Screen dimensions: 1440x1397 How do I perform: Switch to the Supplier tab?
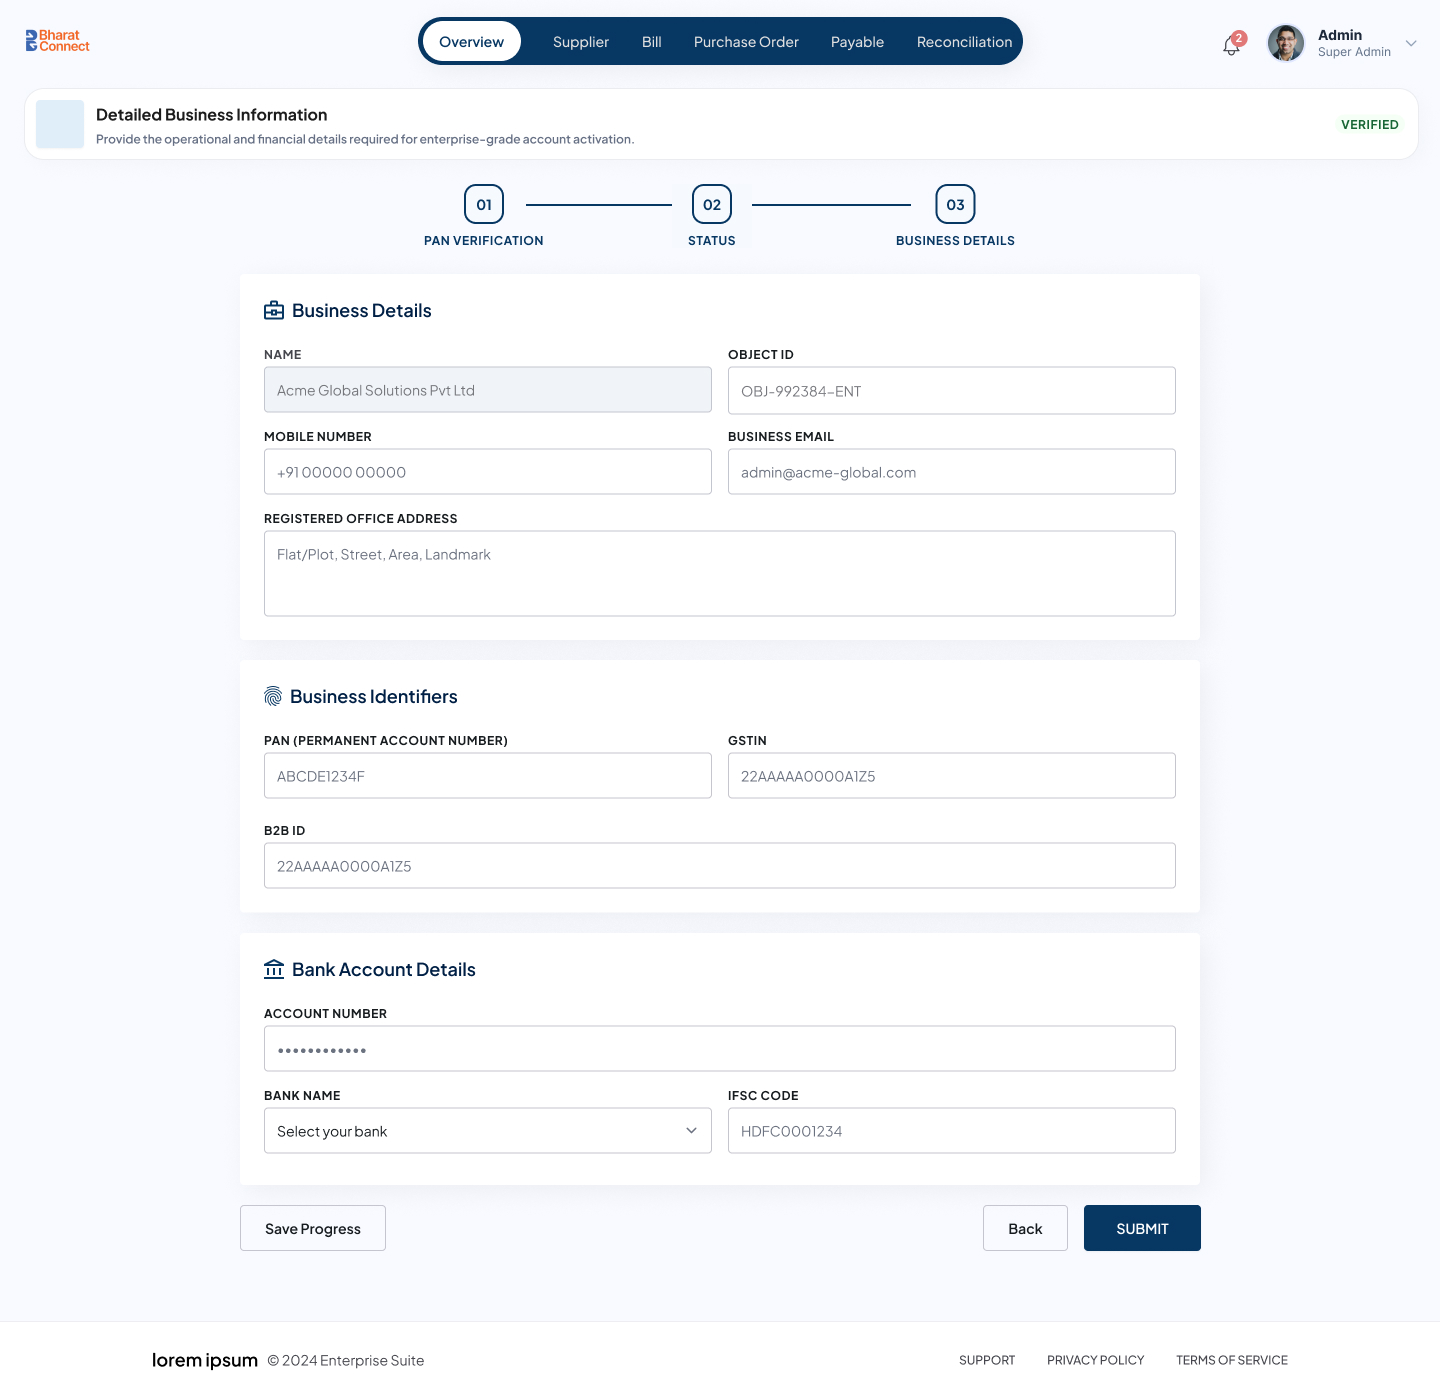click(x=581, y=42)
